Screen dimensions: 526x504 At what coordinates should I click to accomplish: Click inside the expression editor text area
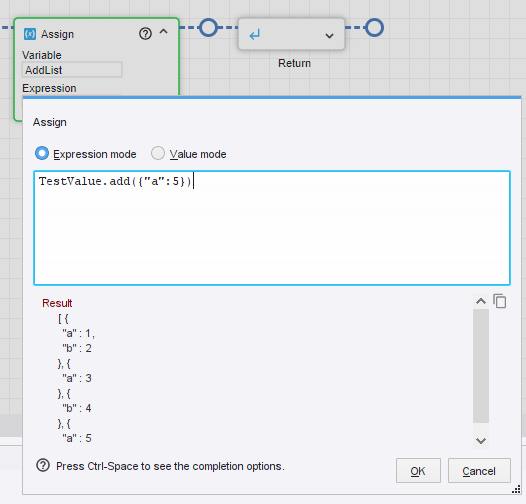tap(272, 228)
